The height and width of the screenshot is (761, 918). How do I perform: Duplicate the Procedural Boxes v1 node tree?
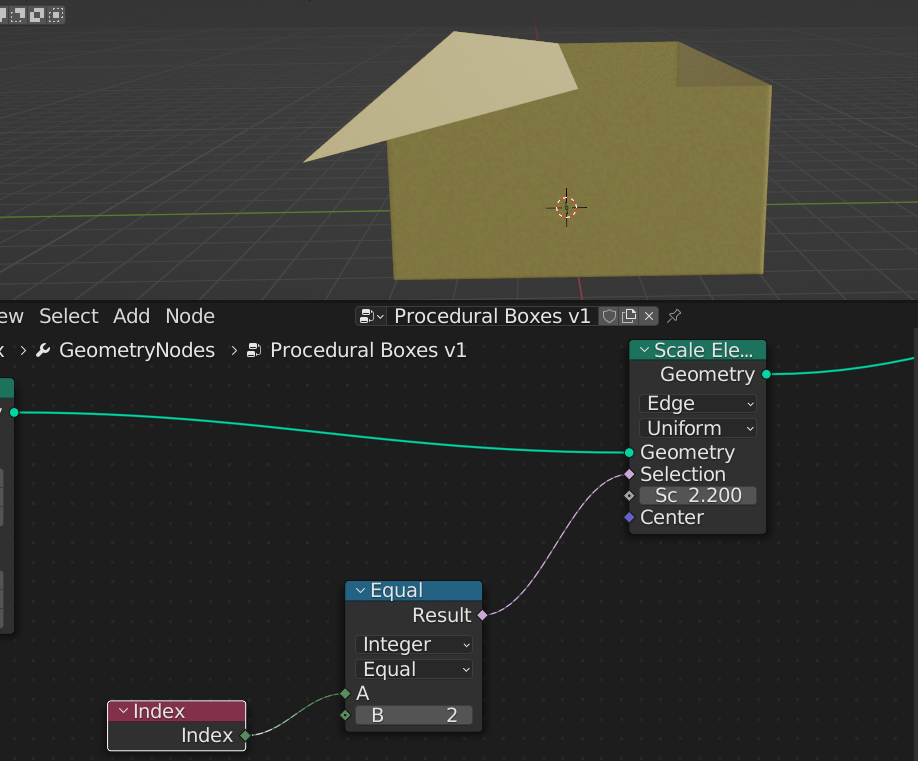(629, 316)
